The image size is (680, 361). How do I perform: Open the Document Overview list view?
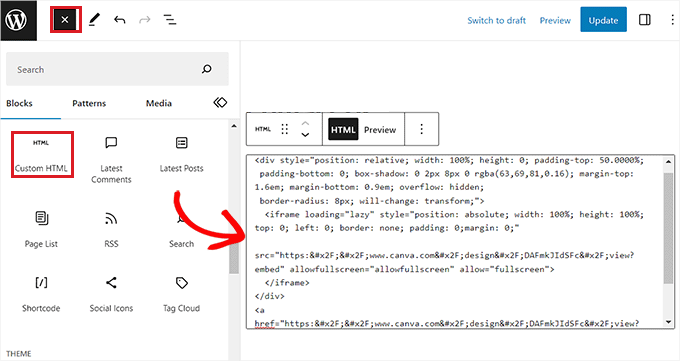pyautogui.click(x=170, y=20)
